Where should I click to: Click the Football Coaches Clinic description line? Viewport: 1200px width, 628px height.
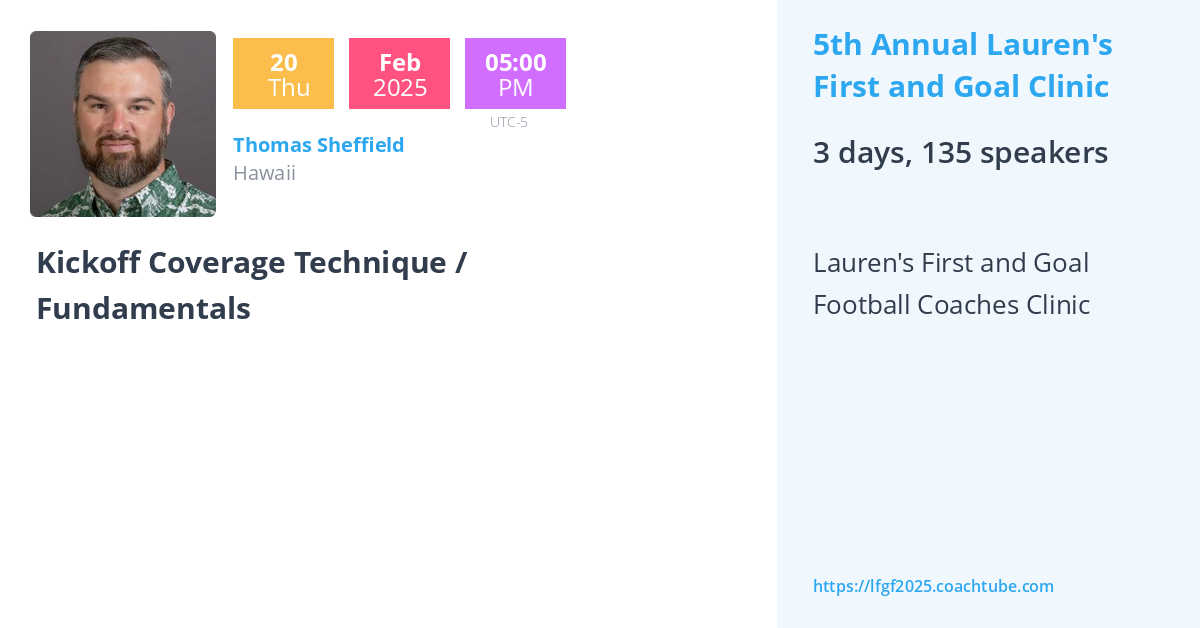951,305
